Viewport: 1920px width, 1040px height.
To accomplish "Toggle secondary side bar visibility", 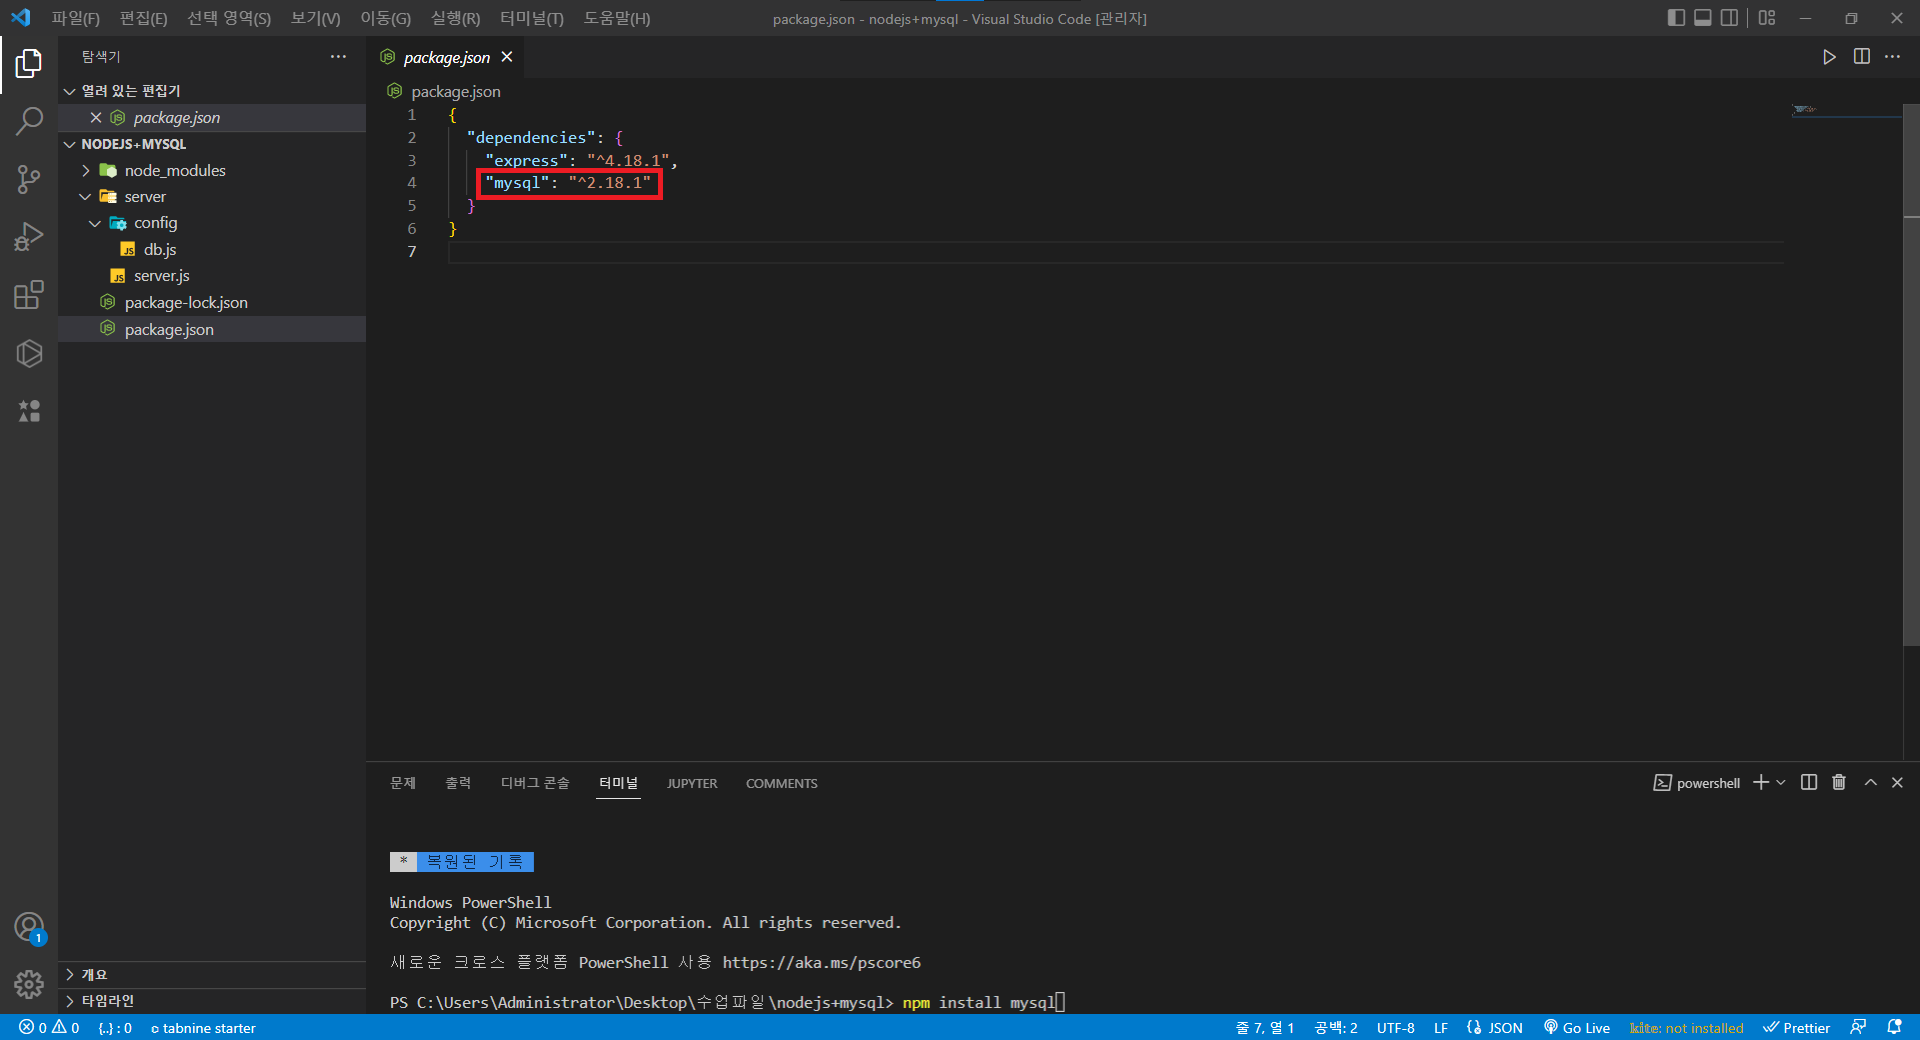I will [1729, 18].
